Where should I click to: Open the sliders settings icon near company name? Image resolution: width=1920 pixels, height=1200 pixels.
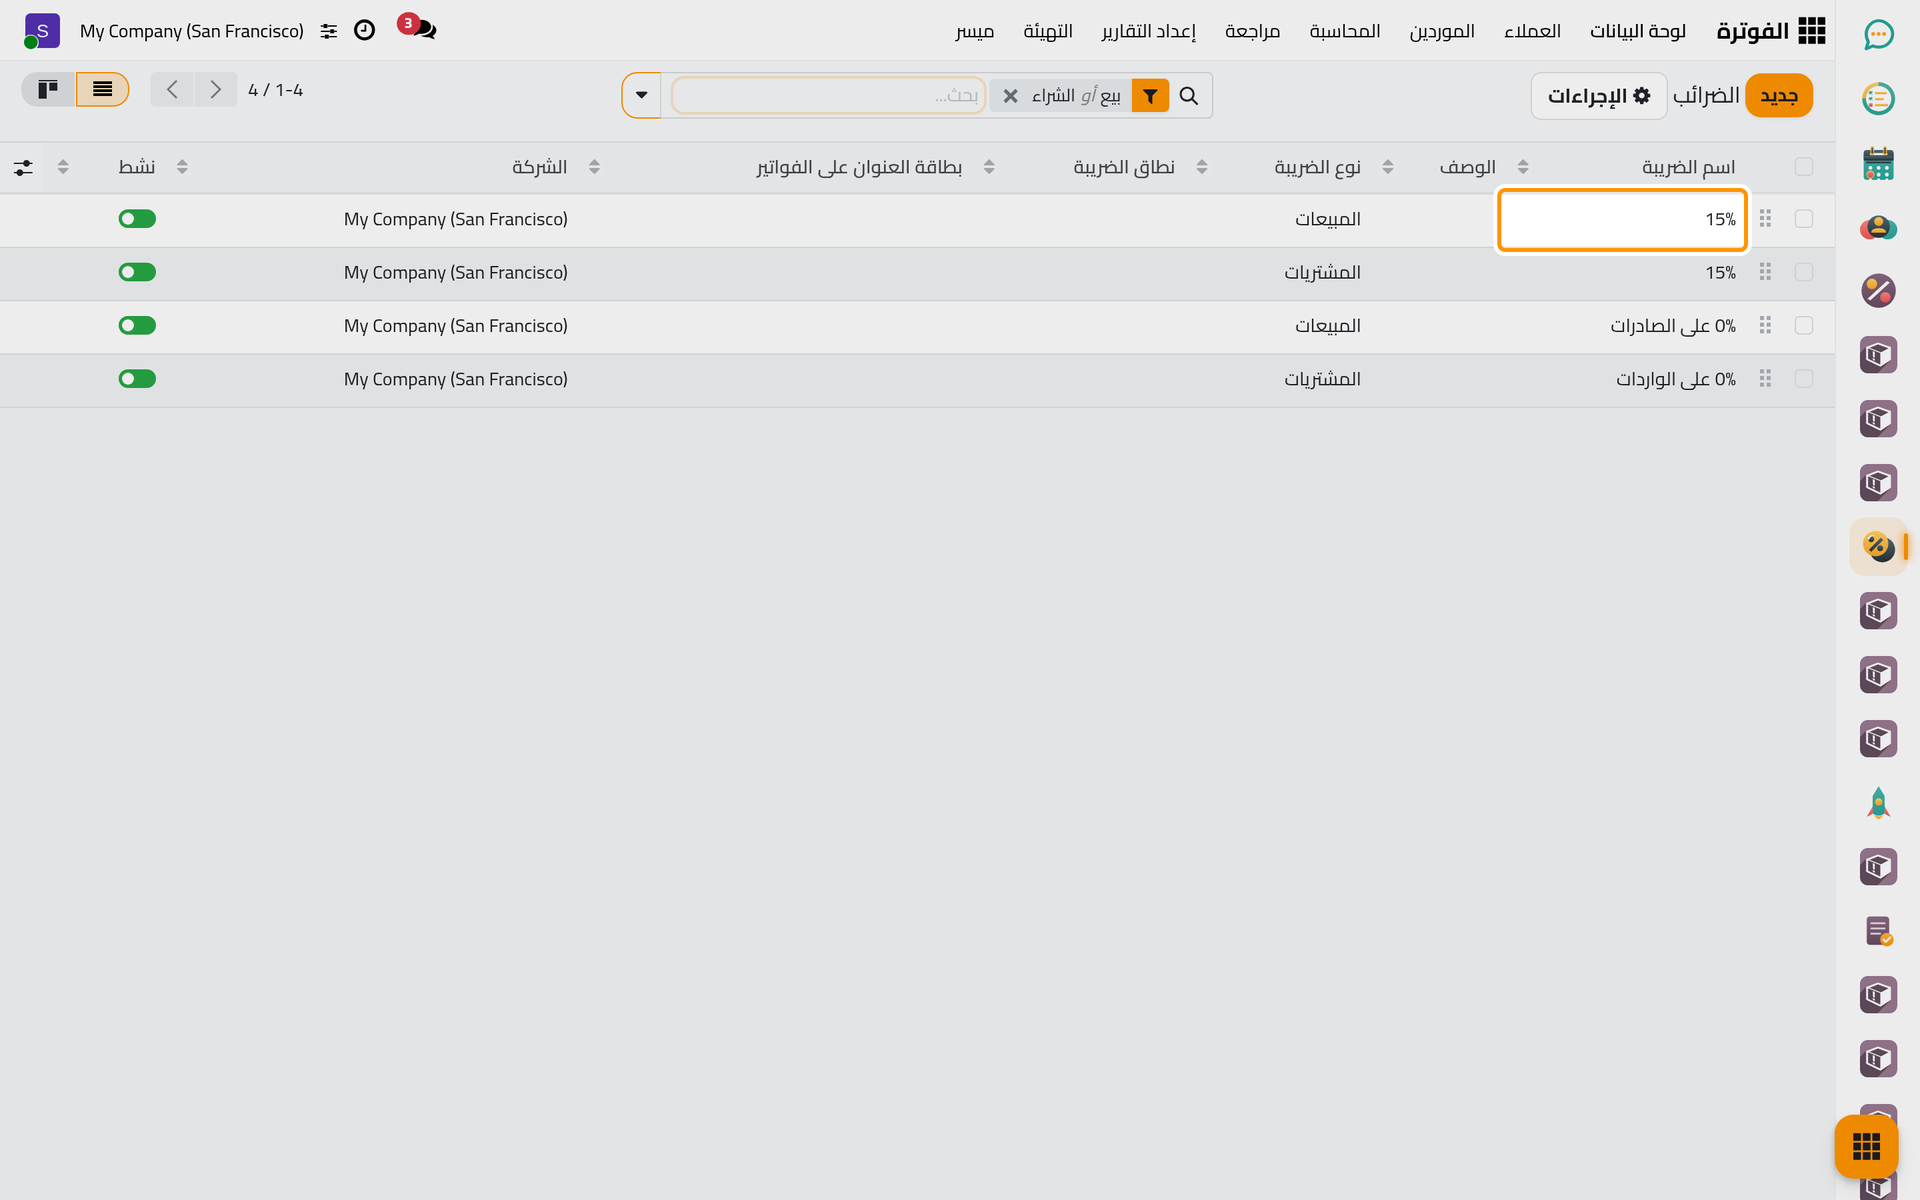[x=329, y=31]
